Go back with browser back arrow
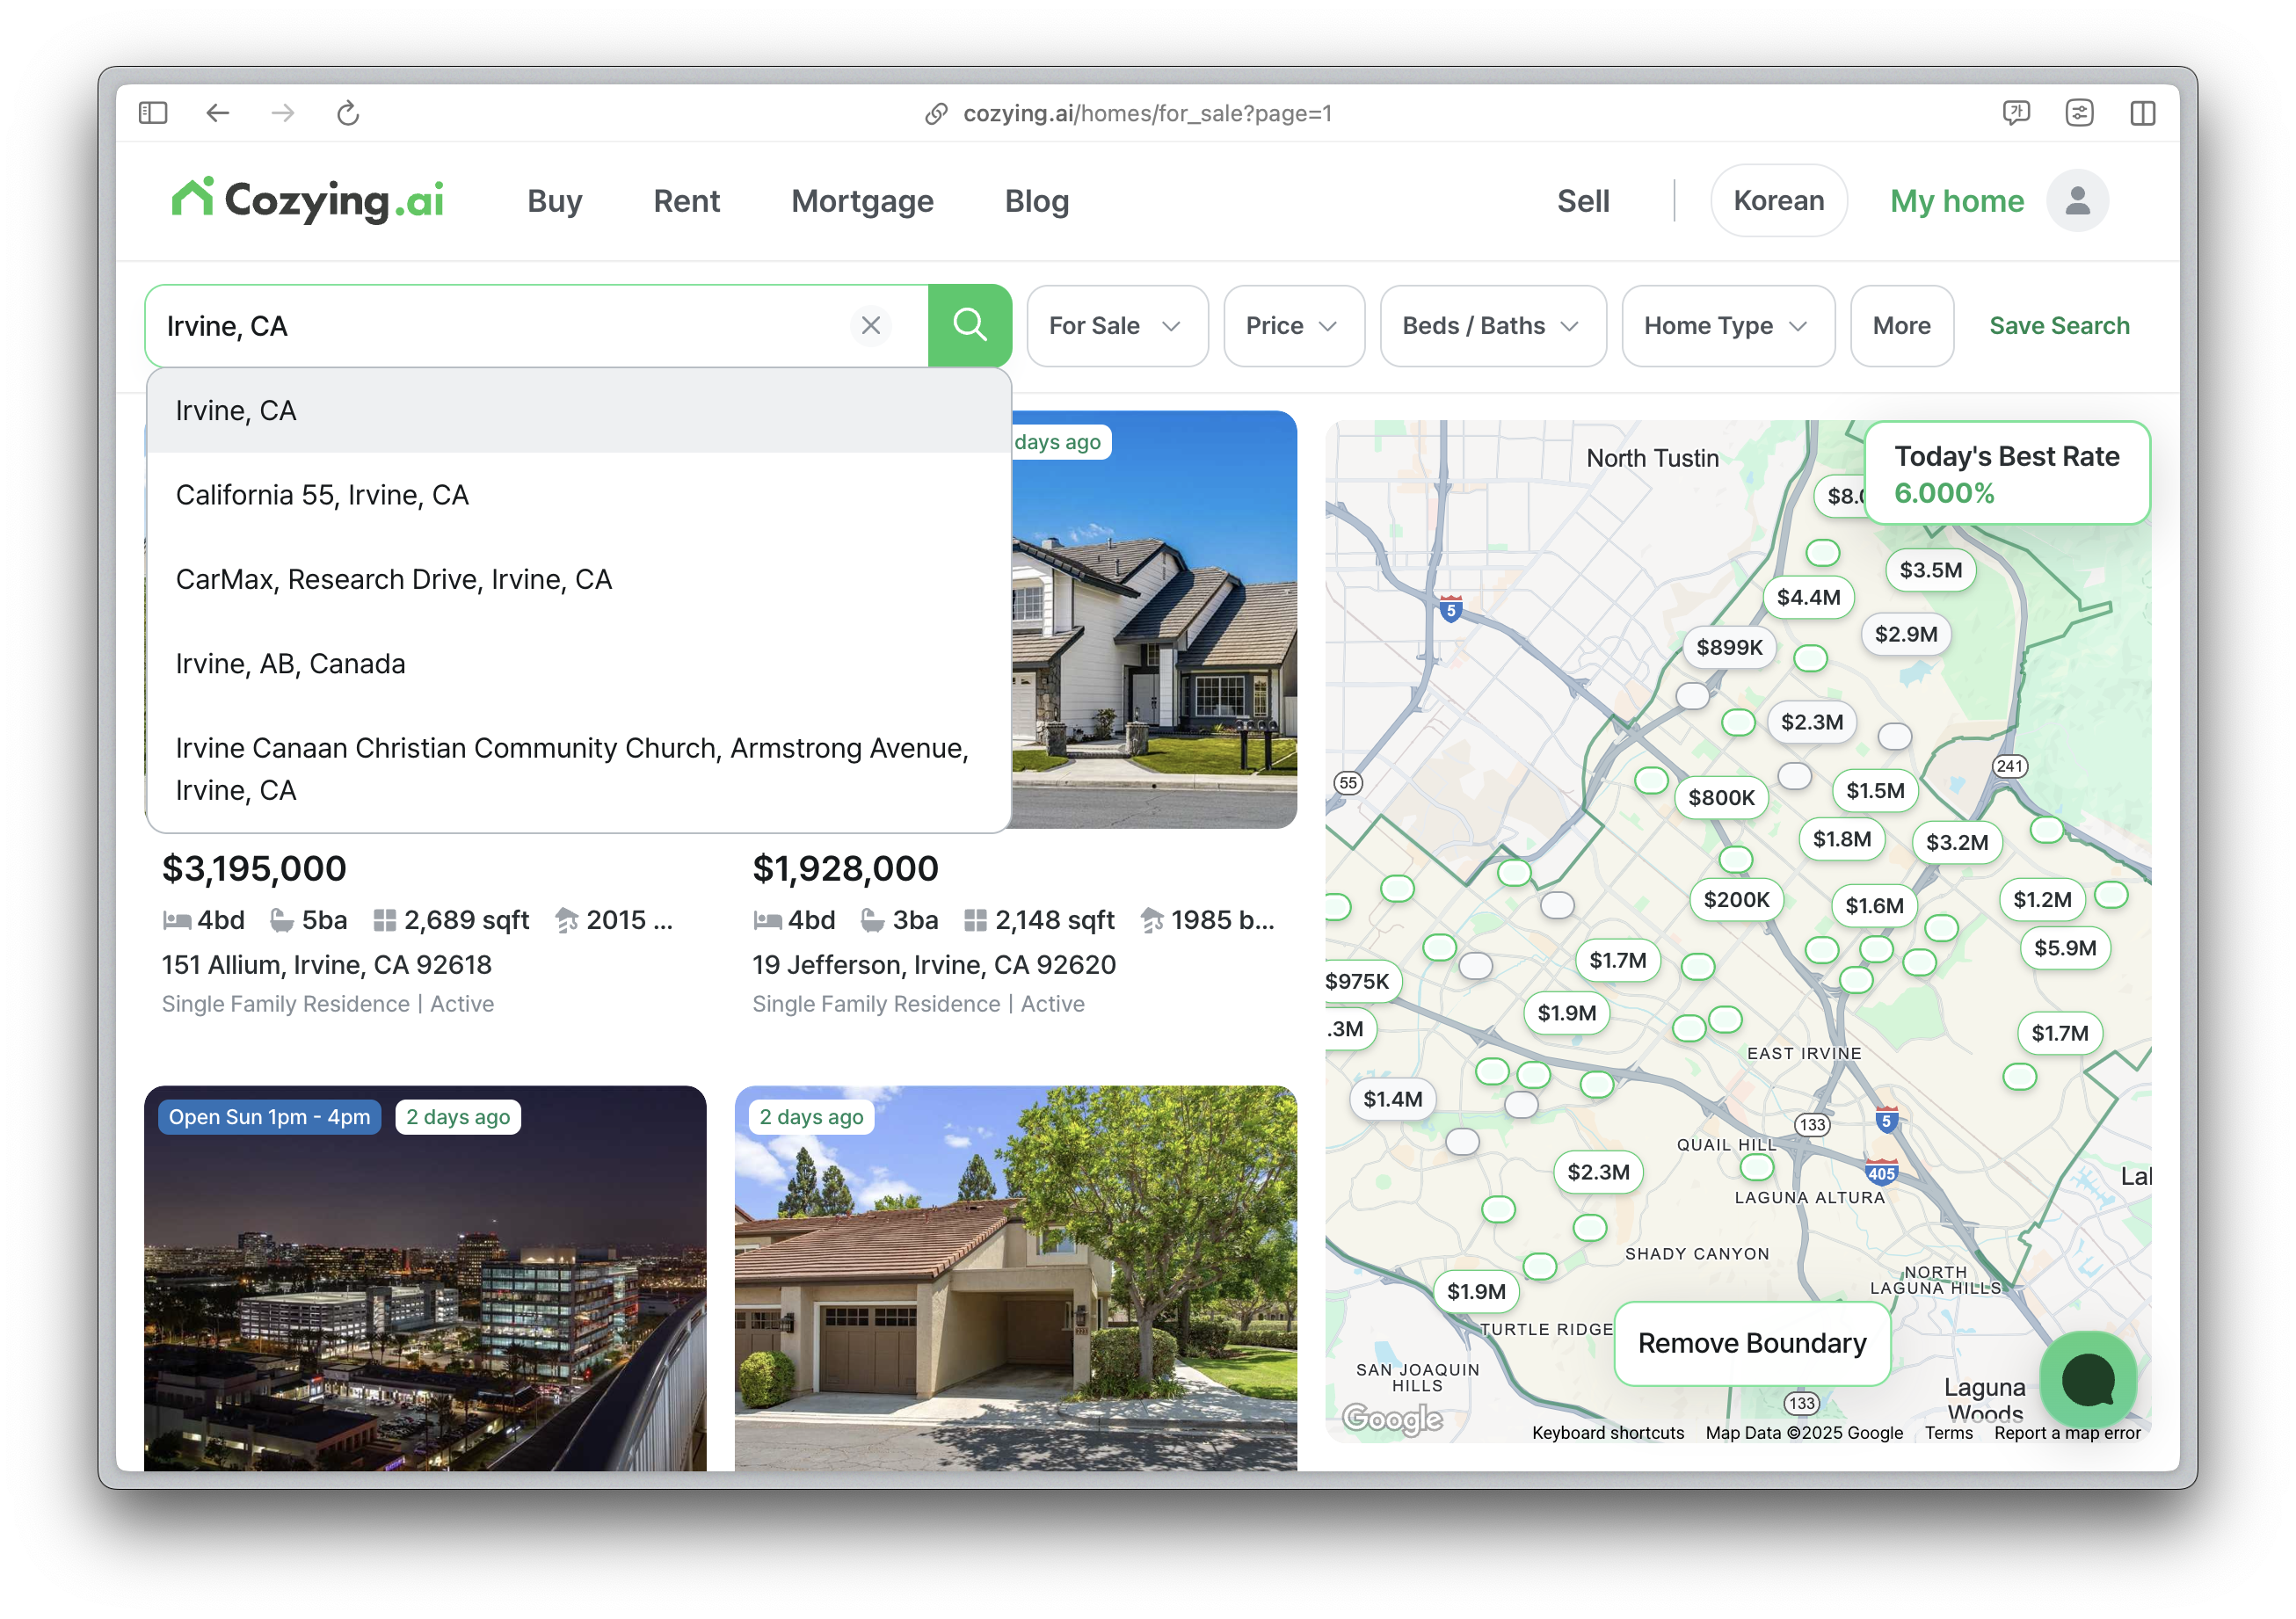 pos(217,113)
